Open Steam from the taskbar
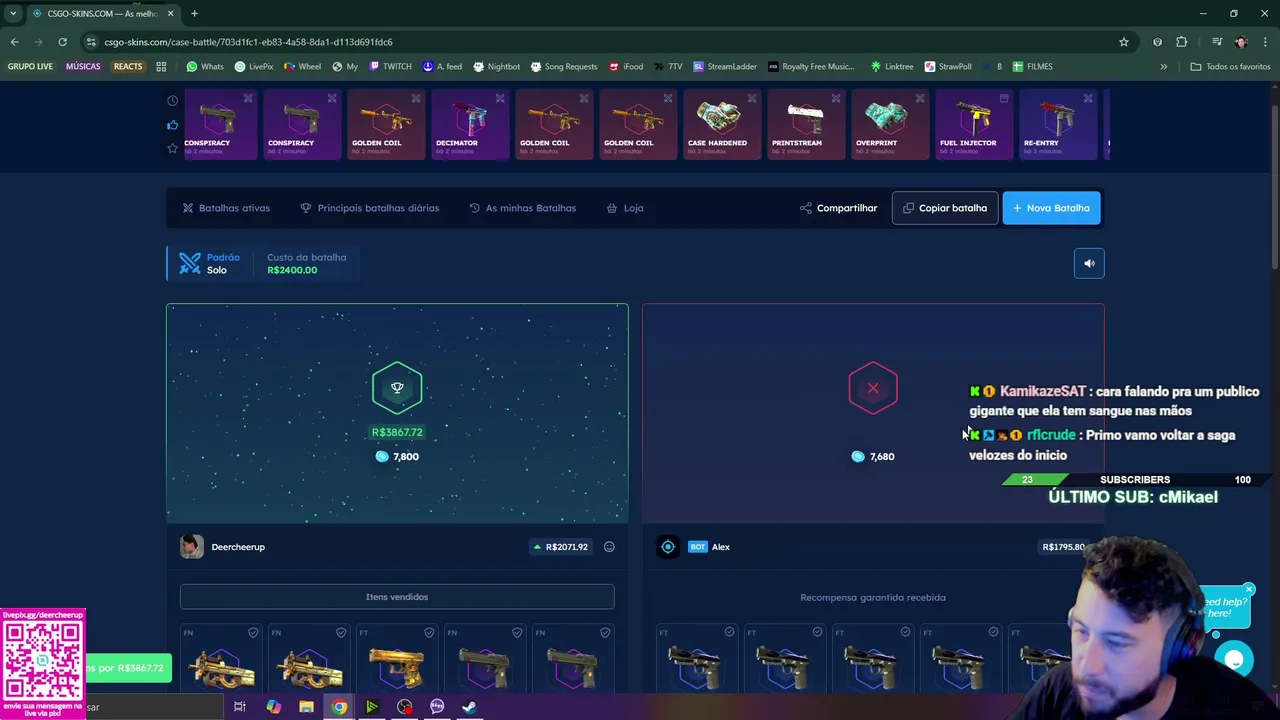 tap(469, 707)
